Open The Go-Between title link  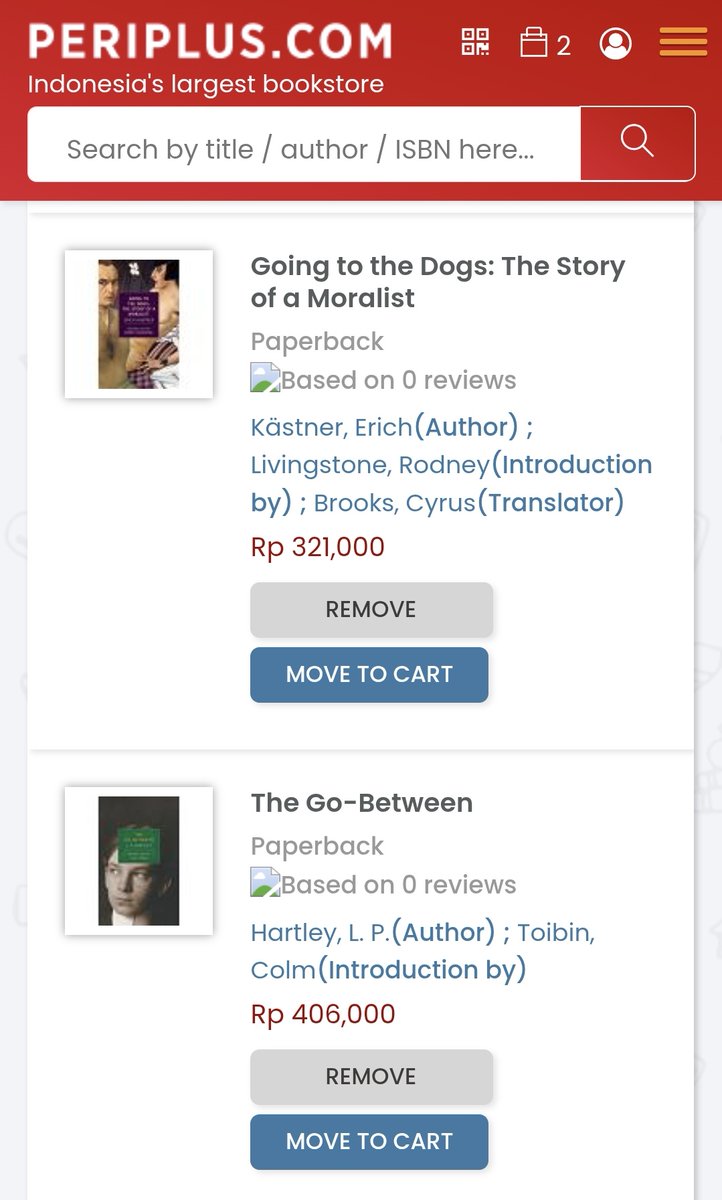tap(362, 803)
